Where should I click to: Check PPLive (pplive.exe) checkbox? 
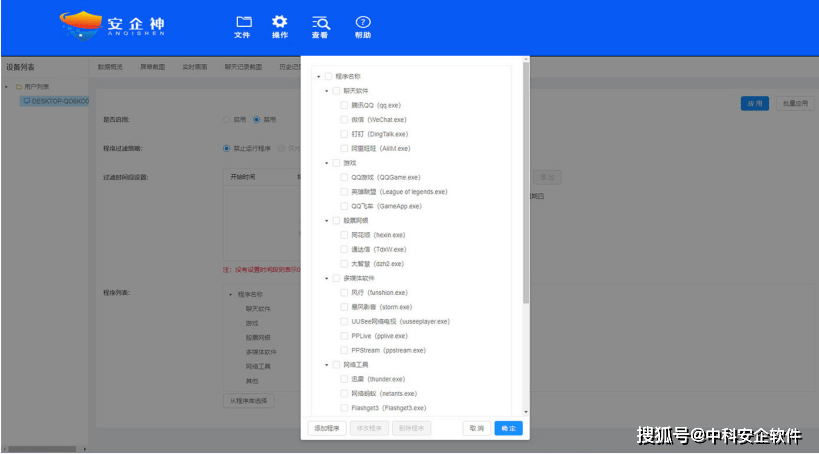(x=344, y=336)
